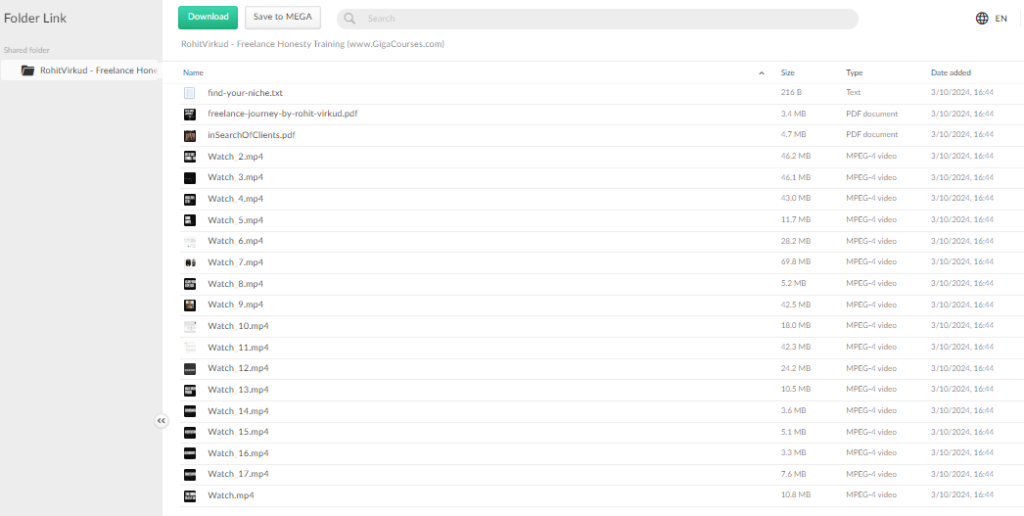The width and height of the screenshot is (1024, 516).
Task: Select RohitVirkud folder in the tree
Action: (x=98, y=70)
